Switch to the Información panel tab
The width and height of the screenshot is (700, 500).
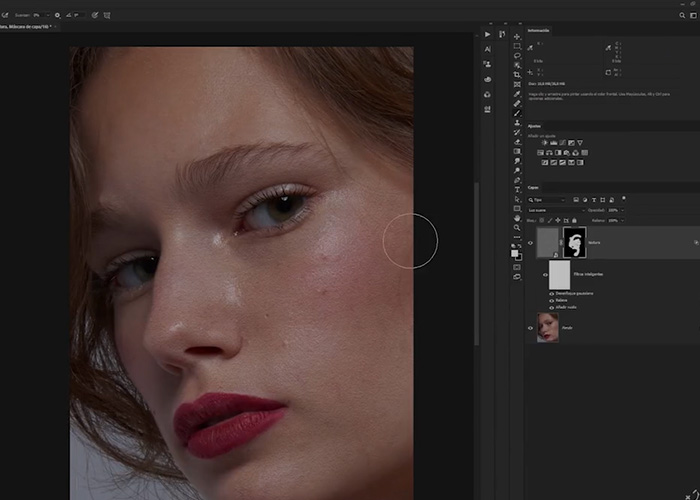539,30
